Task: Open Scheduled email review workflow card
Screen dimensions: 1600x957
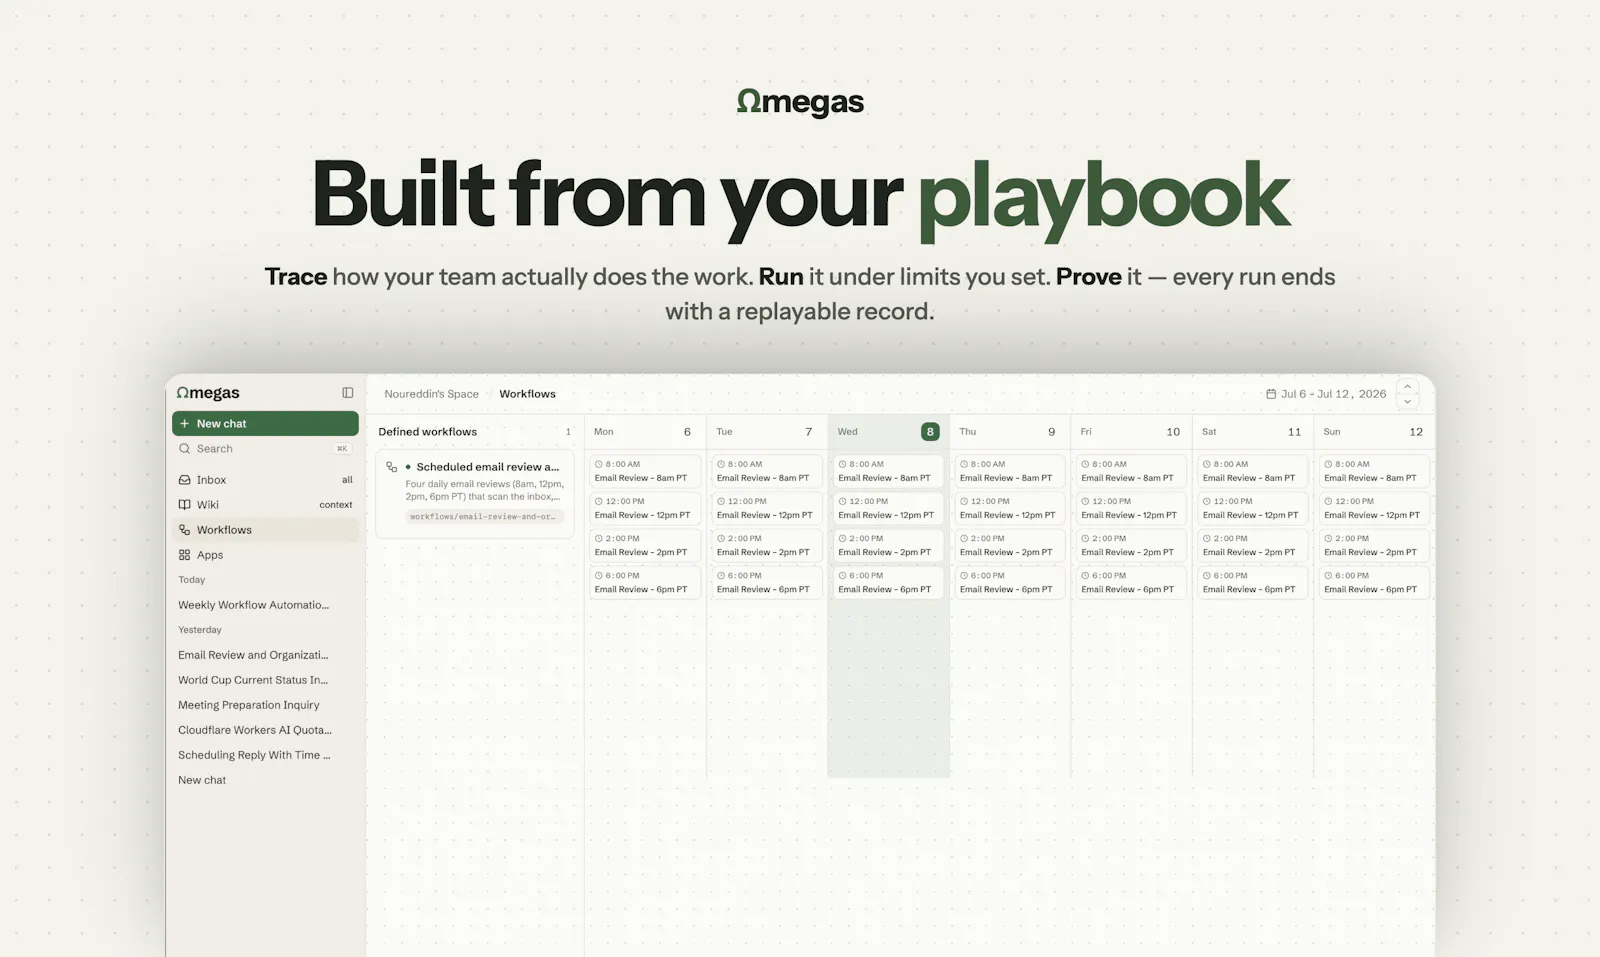Action: (475, 494)
